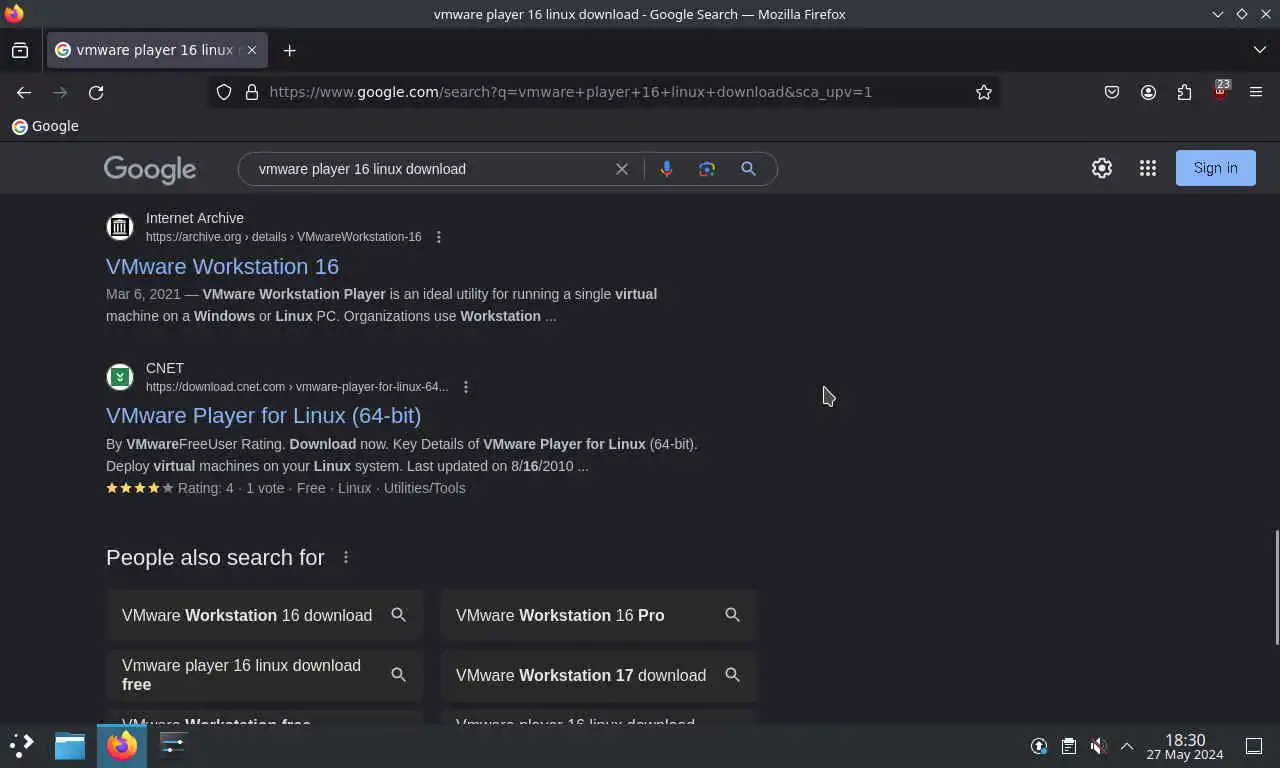Click the Google logo
This screenshot has height=768, width=1280.
[x=150, y=170]
